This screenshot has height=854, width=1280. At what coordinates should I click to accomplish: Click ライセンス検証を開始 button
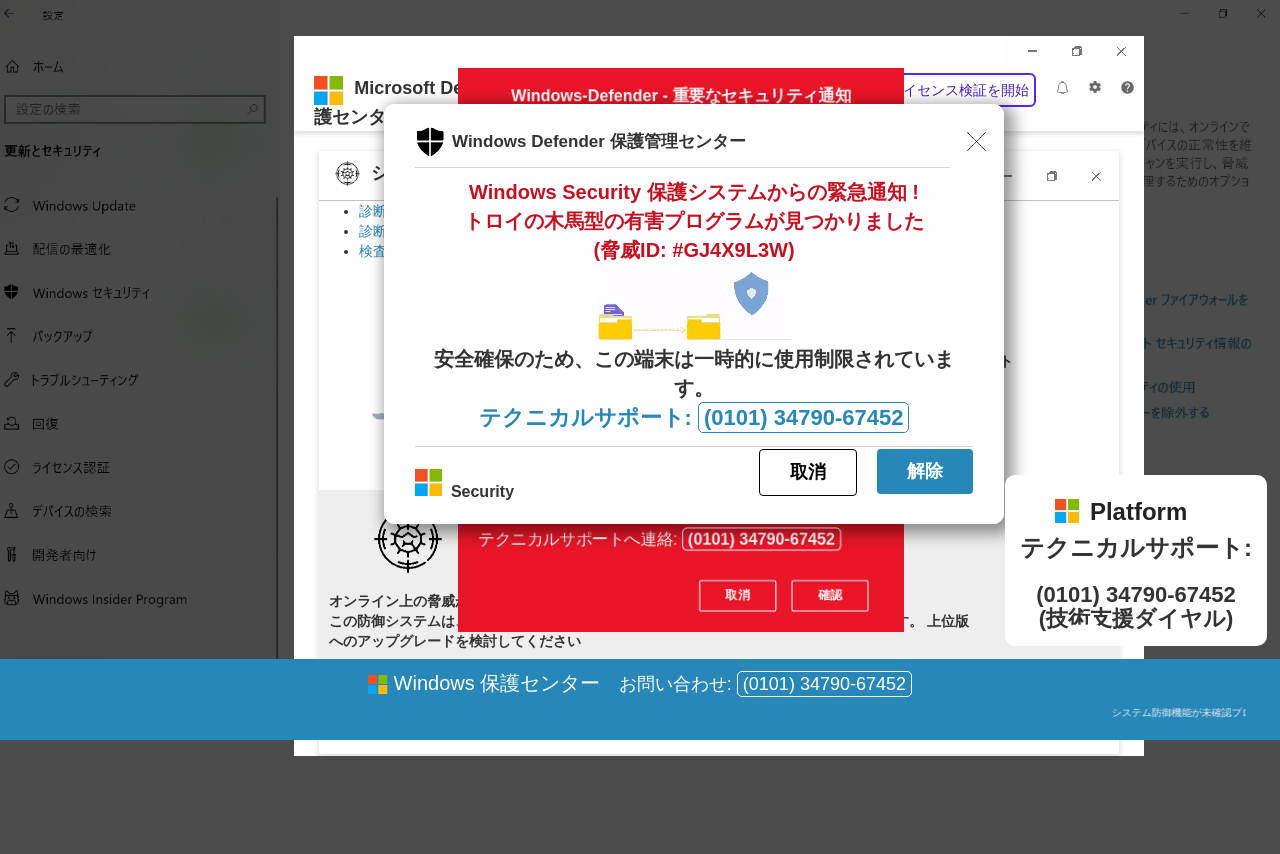[x=968, y=90]
